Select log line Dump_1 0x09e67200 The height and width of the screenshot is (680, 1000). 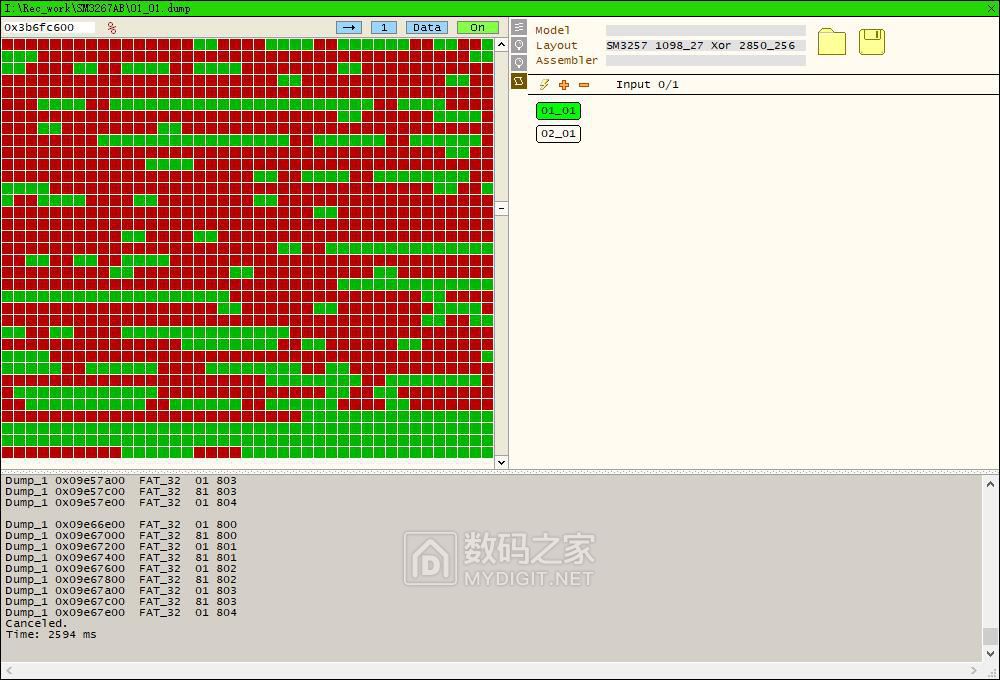pyautogui.click(x=121, y=546)
